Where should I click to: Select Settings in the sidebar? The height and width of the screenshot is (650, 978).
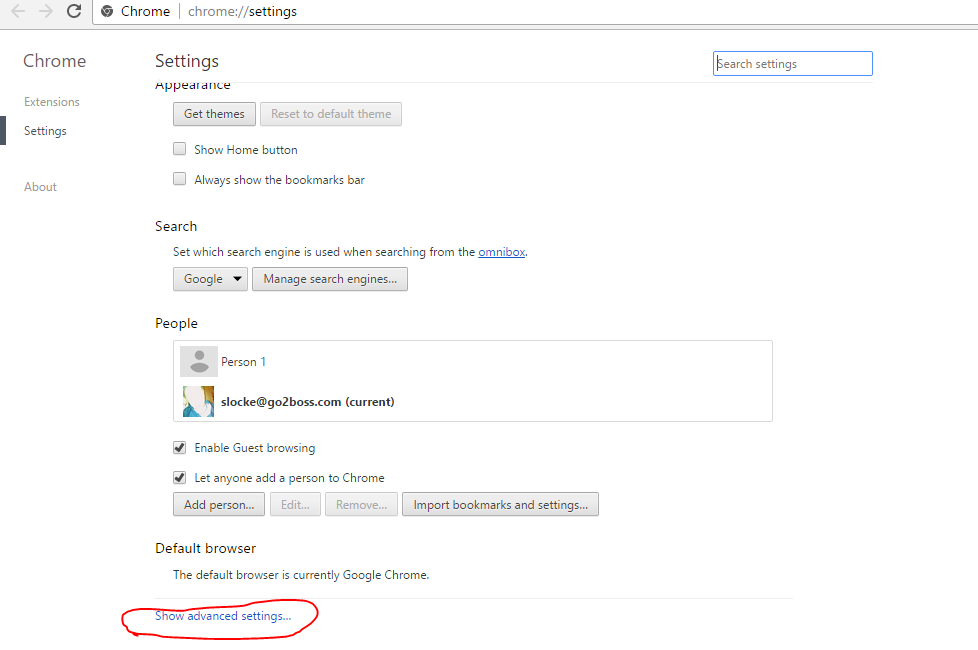coord(45,131)
